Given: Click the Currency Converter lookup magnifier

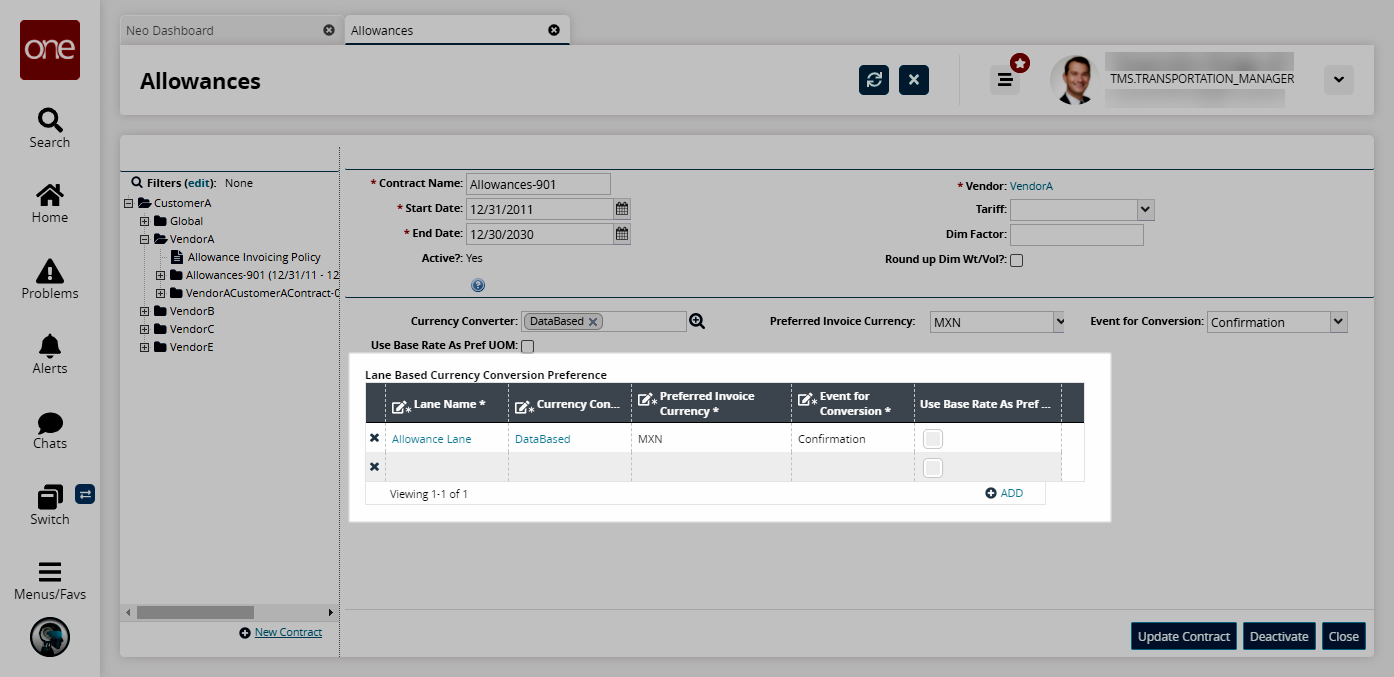Looking at the screenshot, I should [x=697, y=322].
